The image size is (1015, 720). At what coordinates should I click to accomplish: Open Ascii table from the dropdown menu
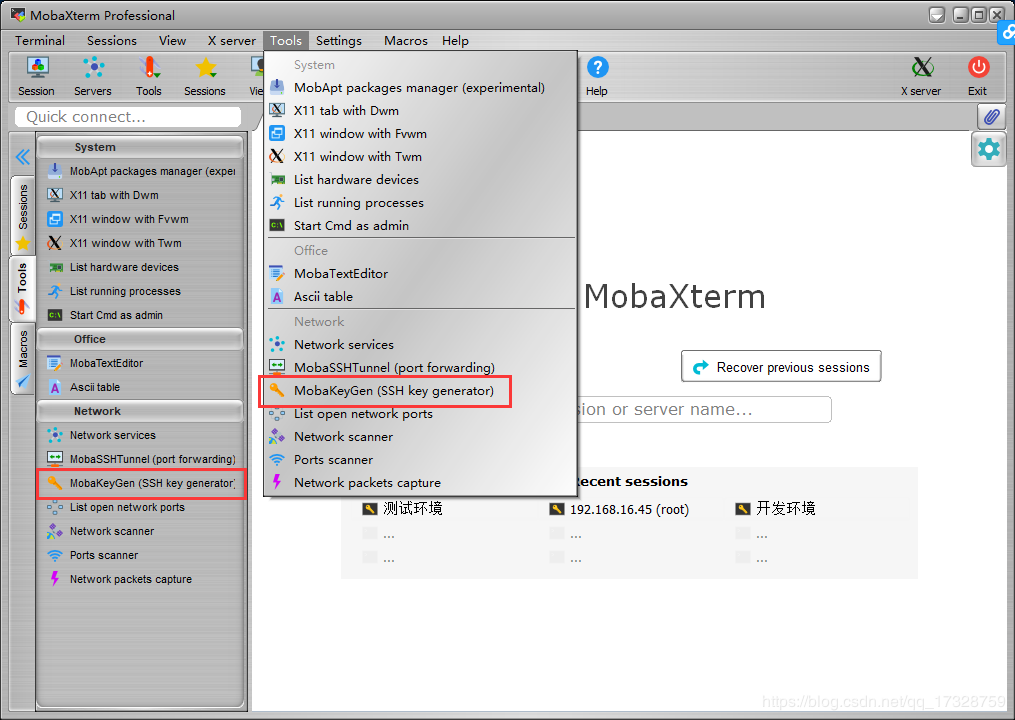(421, 297)
